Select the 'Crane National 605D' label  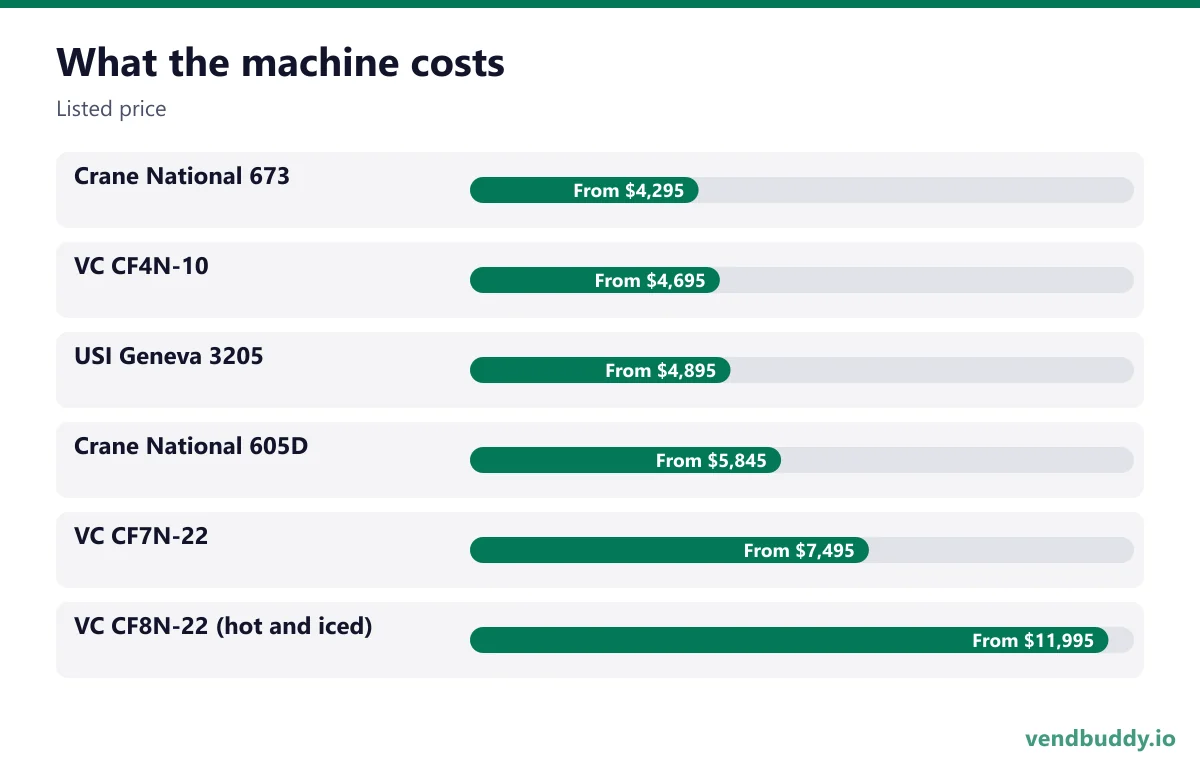pos(191,446)
